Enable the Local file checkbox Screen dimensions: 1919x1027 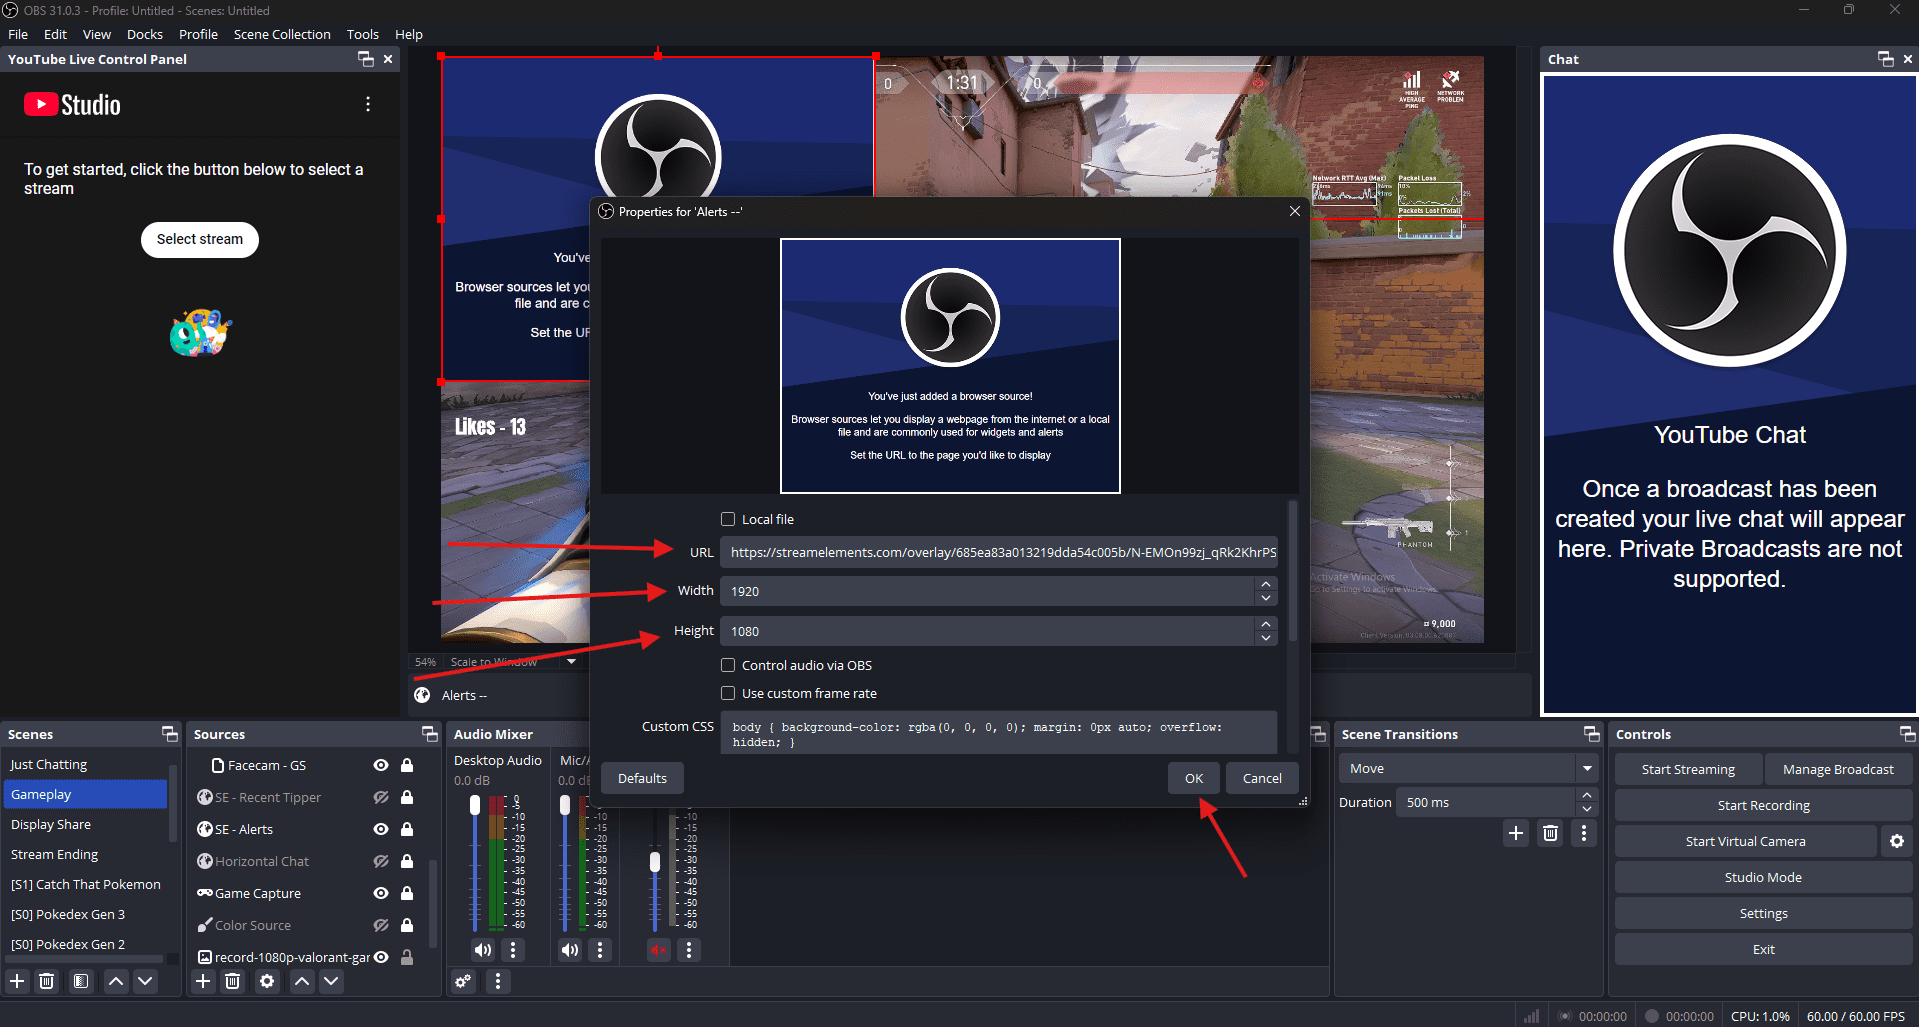pyautogui.click(x=728, y=519)
